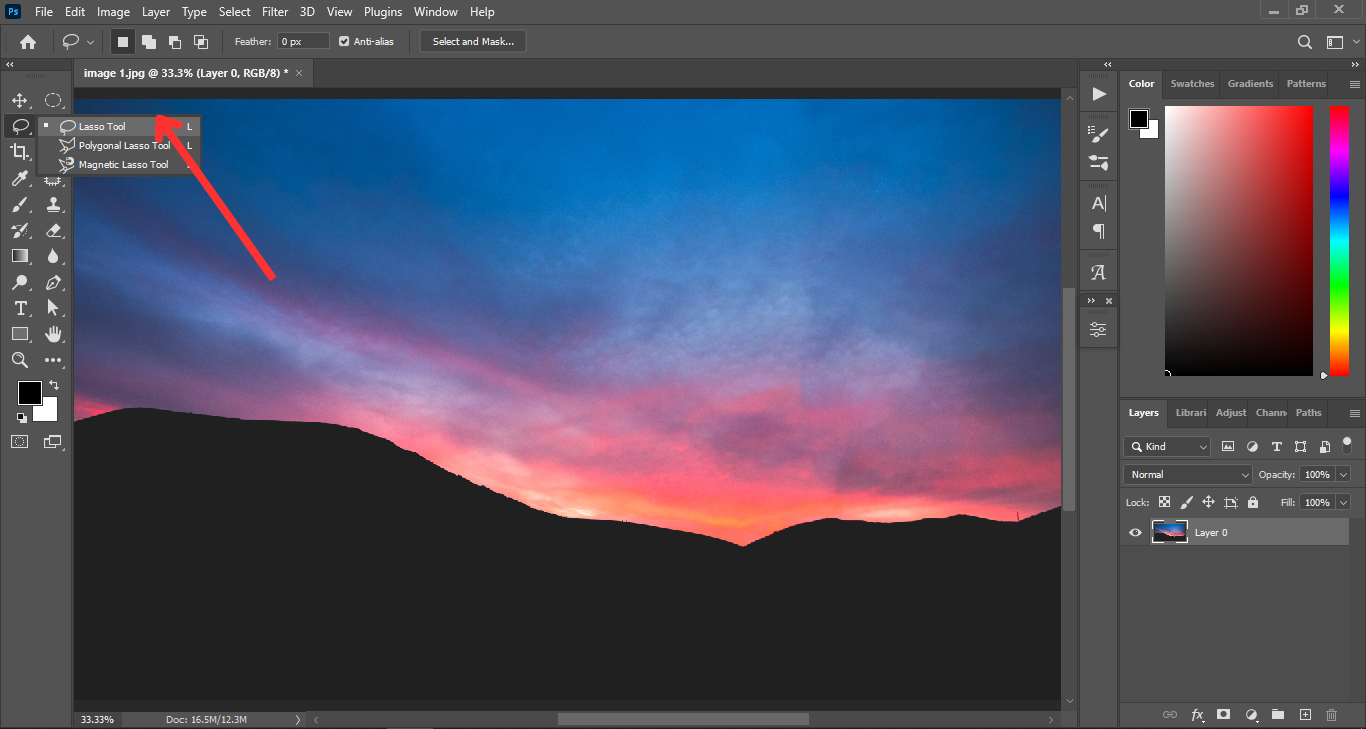The height and width of the screenshot is (729, 1366).
Task: Select the Elliptical Marquee tool
Action: click(x=53, y=100)
